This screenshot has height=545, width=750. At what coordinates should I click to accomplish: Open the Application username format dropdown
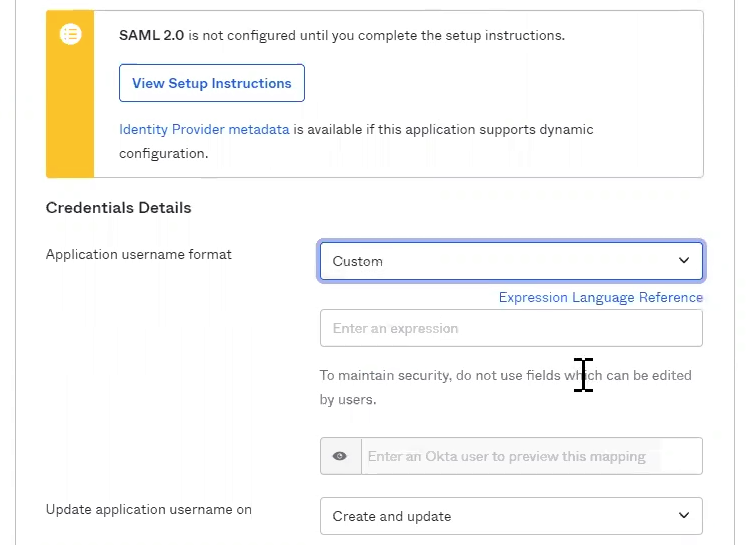(510, 261)
